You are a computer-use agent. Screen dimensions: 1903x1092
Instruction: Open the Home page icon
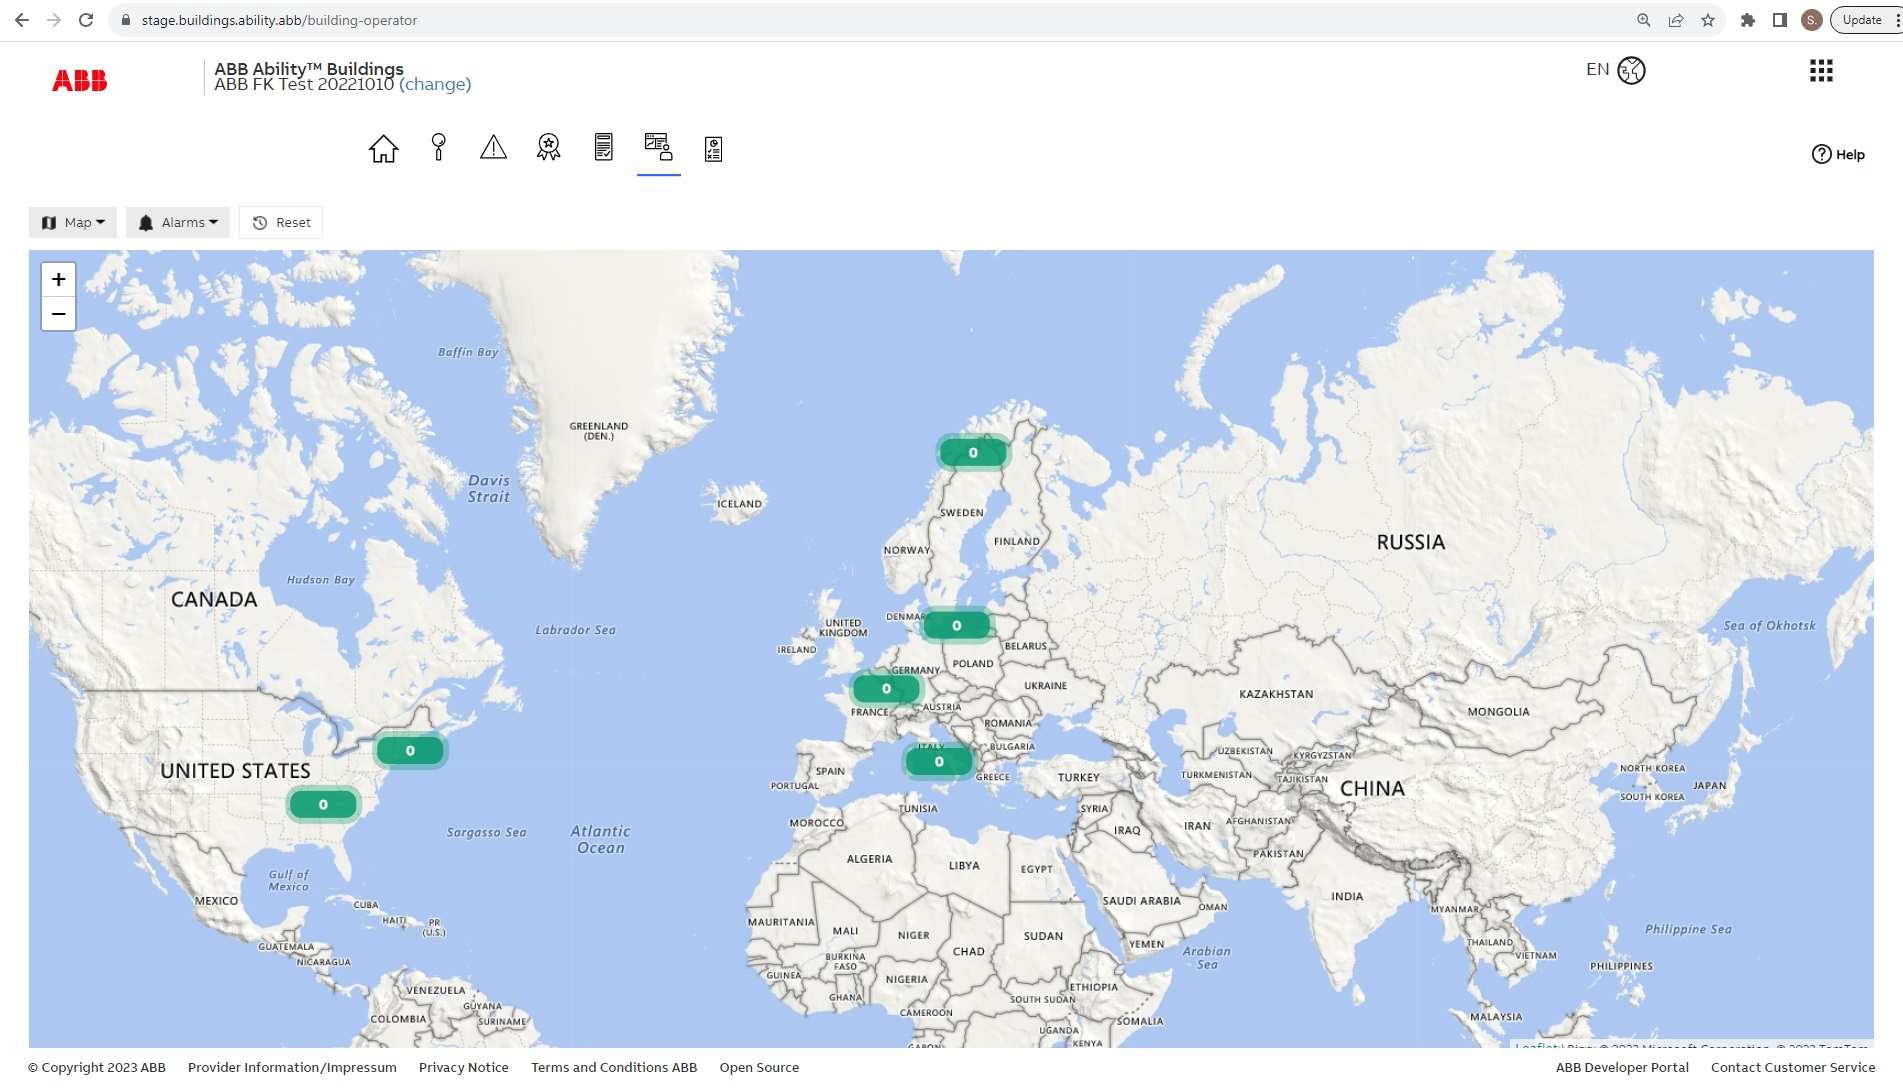pyautogui.click(x=383, y=148)
